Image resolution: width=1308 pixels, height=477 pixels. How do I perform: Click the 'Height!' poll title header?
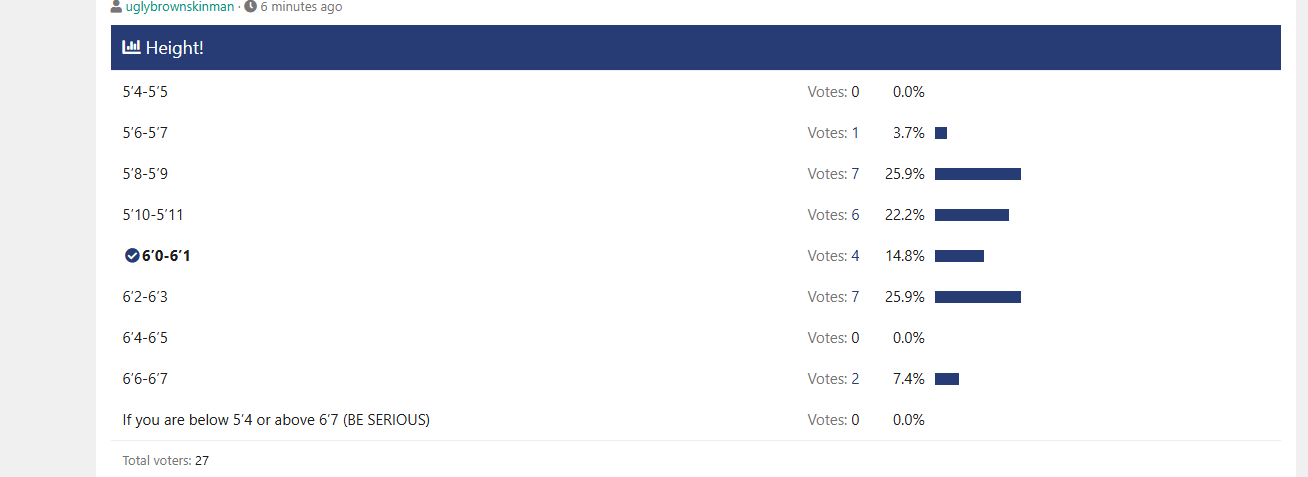pos(175,47)
